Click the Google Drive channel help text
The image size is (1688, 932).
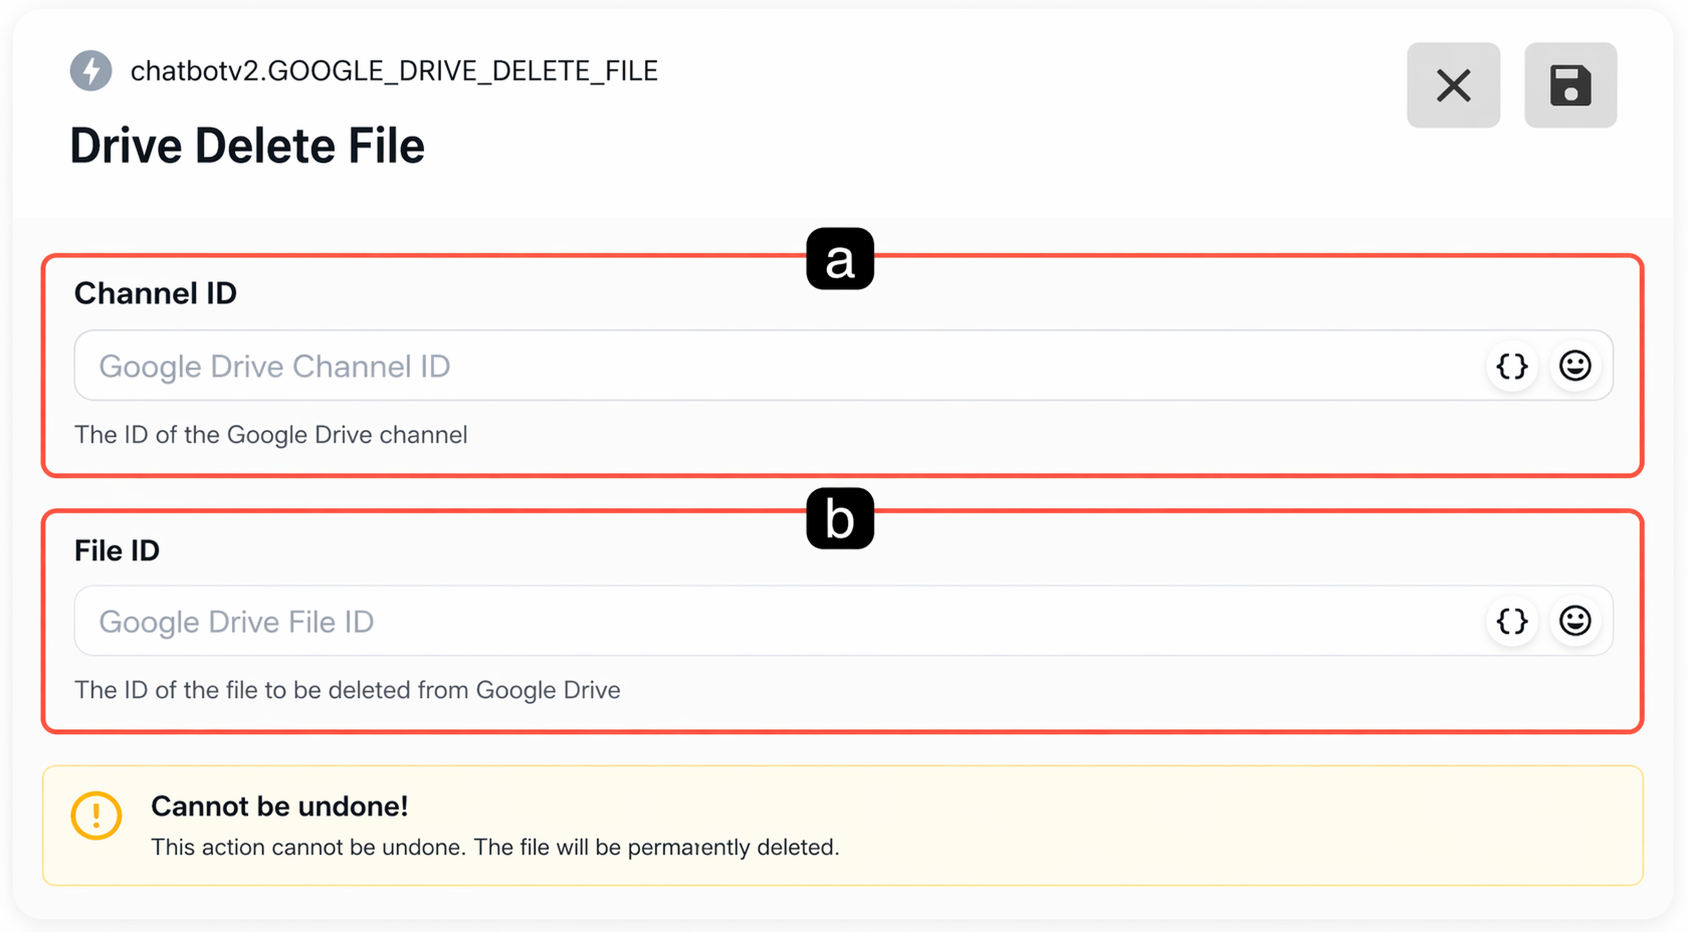pos(271,435)
